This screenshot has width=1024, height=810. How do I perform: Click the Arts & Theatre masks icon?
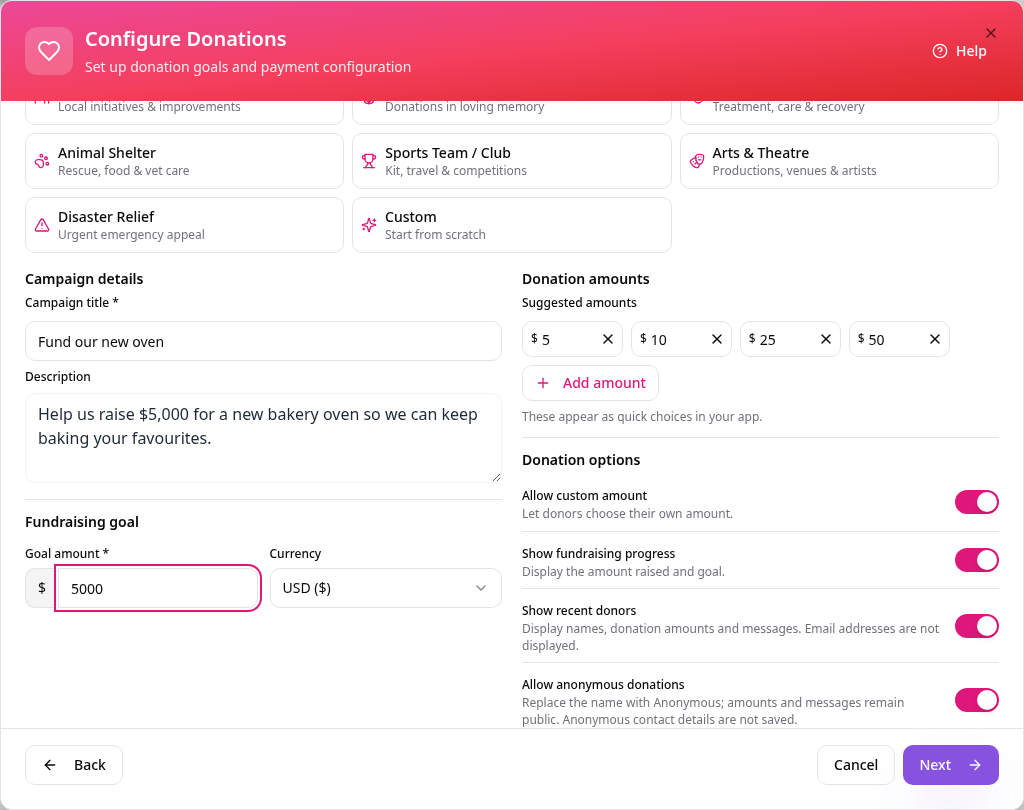pyautogui.click(x=697, y=161)
